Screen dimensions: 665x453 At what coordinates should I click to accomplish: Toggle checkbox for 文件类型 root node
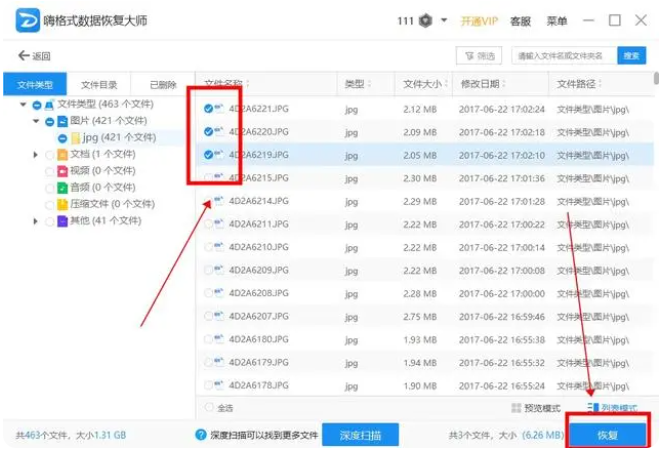[x=37, y=105]
